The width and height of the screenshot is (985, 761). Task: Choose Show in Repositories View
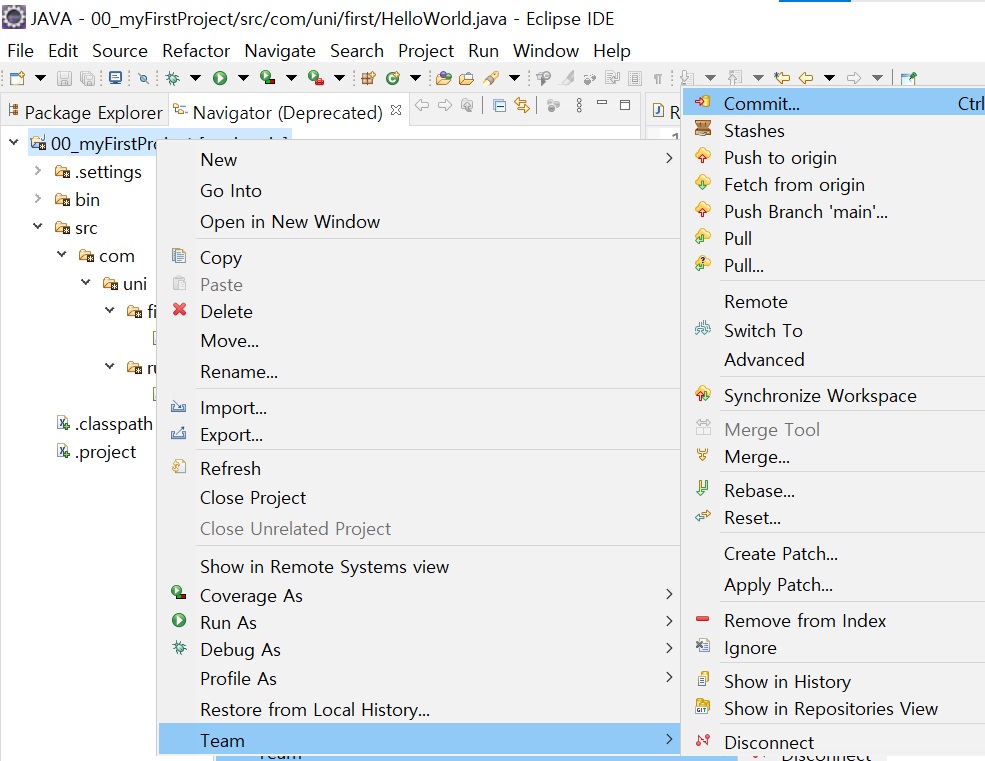click(x=834, y=708)
